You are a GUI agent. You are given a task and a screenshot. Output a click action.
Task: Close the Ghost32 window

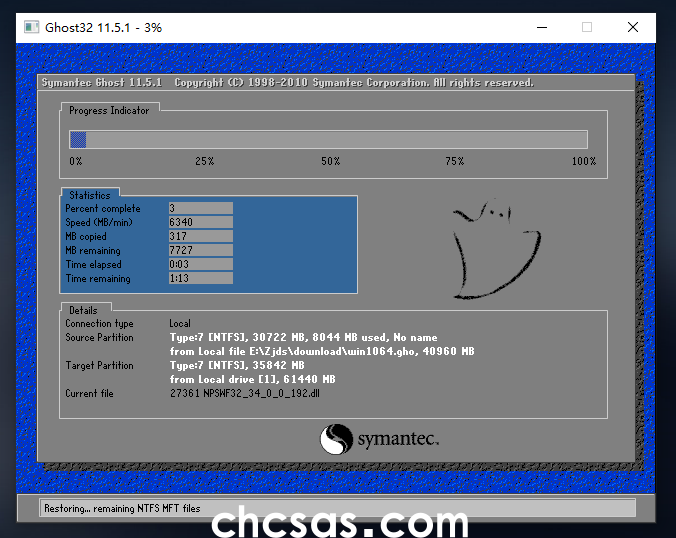coord(632,27)
